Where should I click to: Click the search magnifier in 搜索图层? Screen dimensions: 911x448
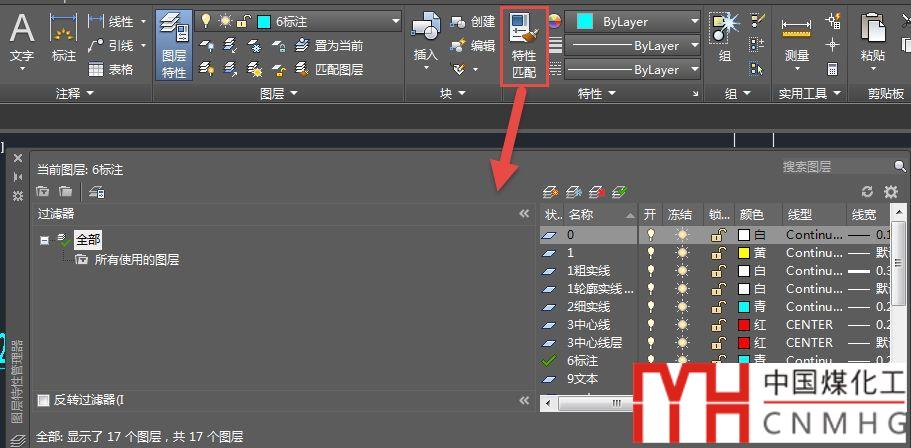[900, 167]
